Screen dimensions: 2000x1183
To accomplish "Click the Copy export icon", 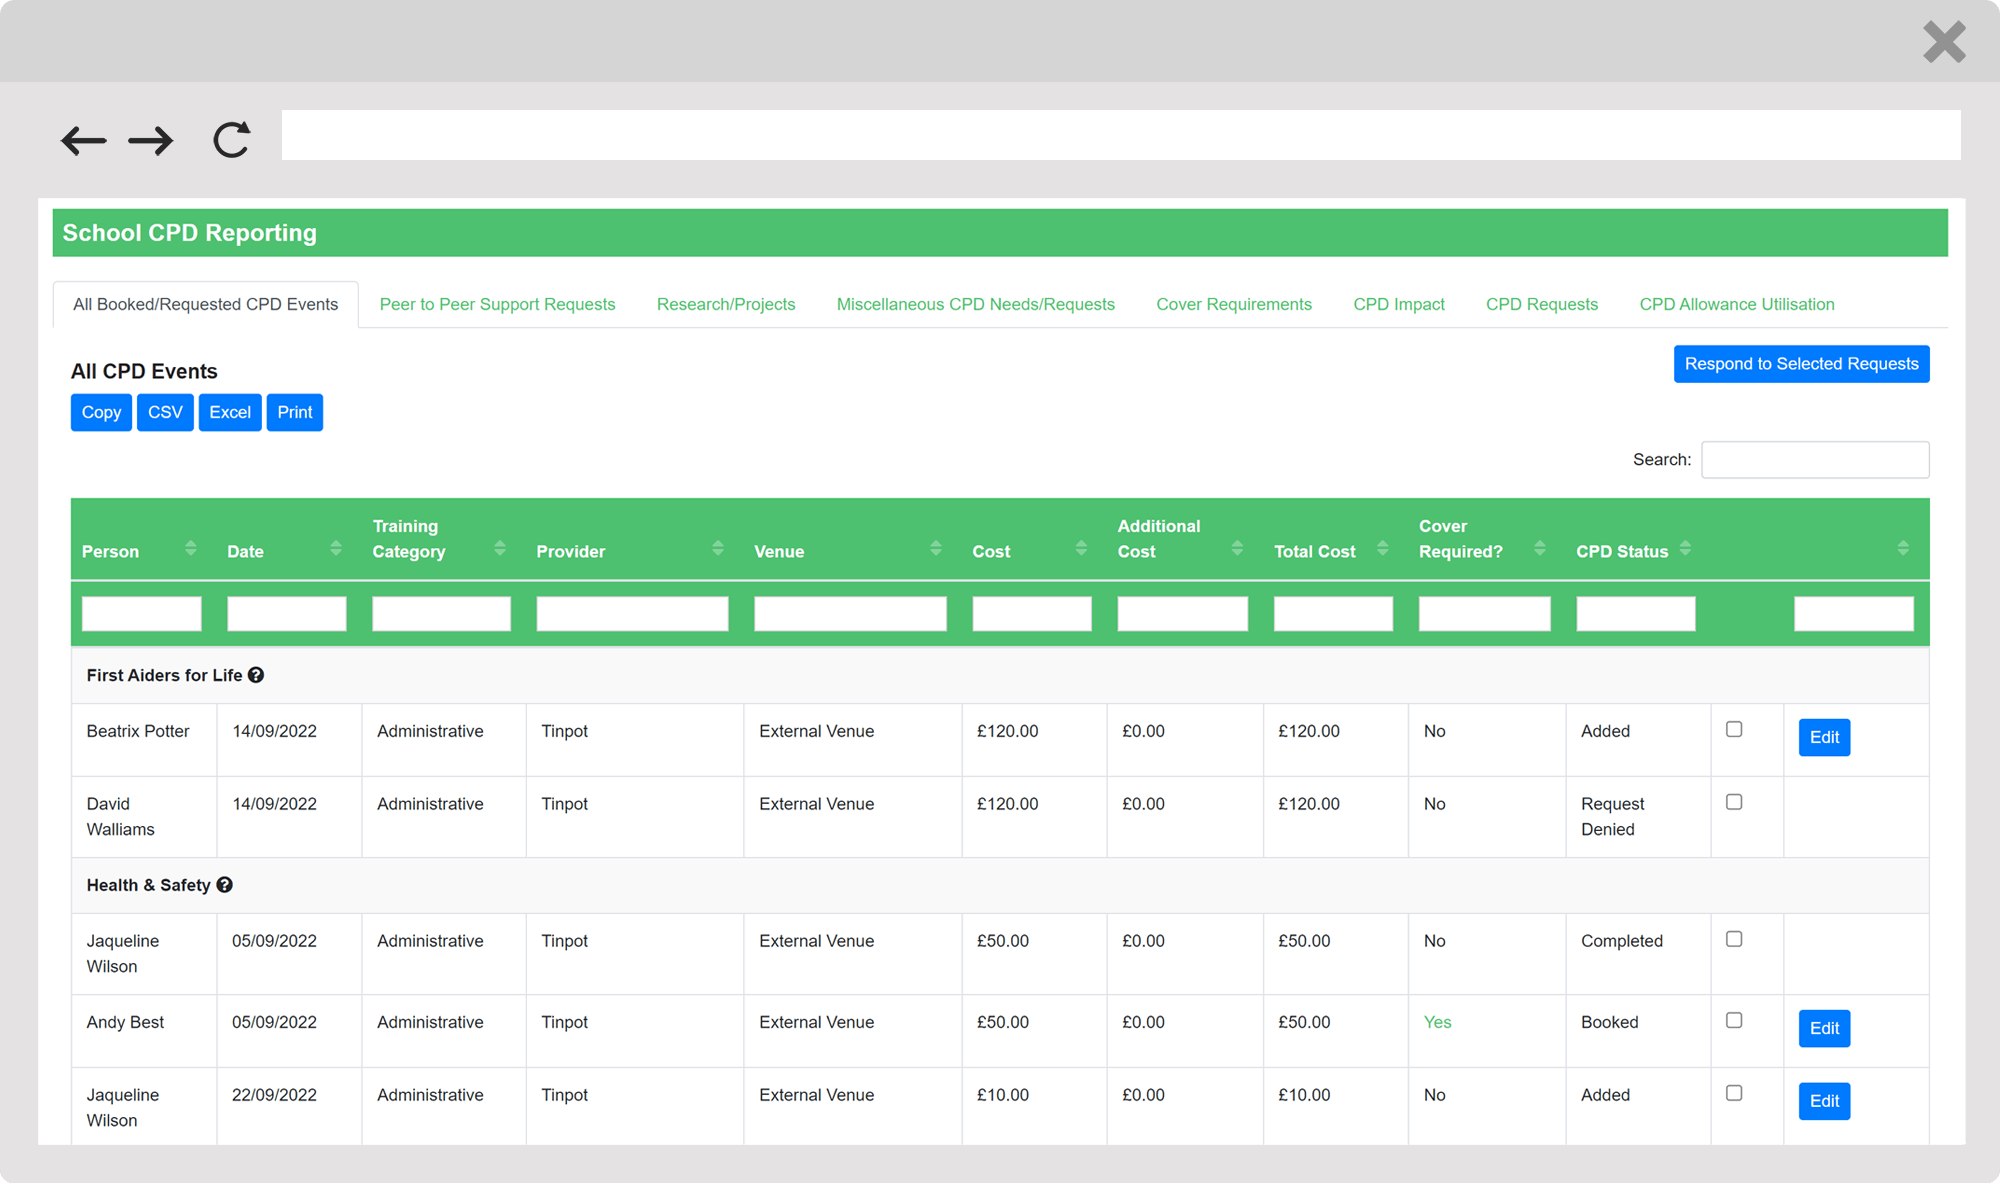I will pyautogui.click(x=99, y=413).
